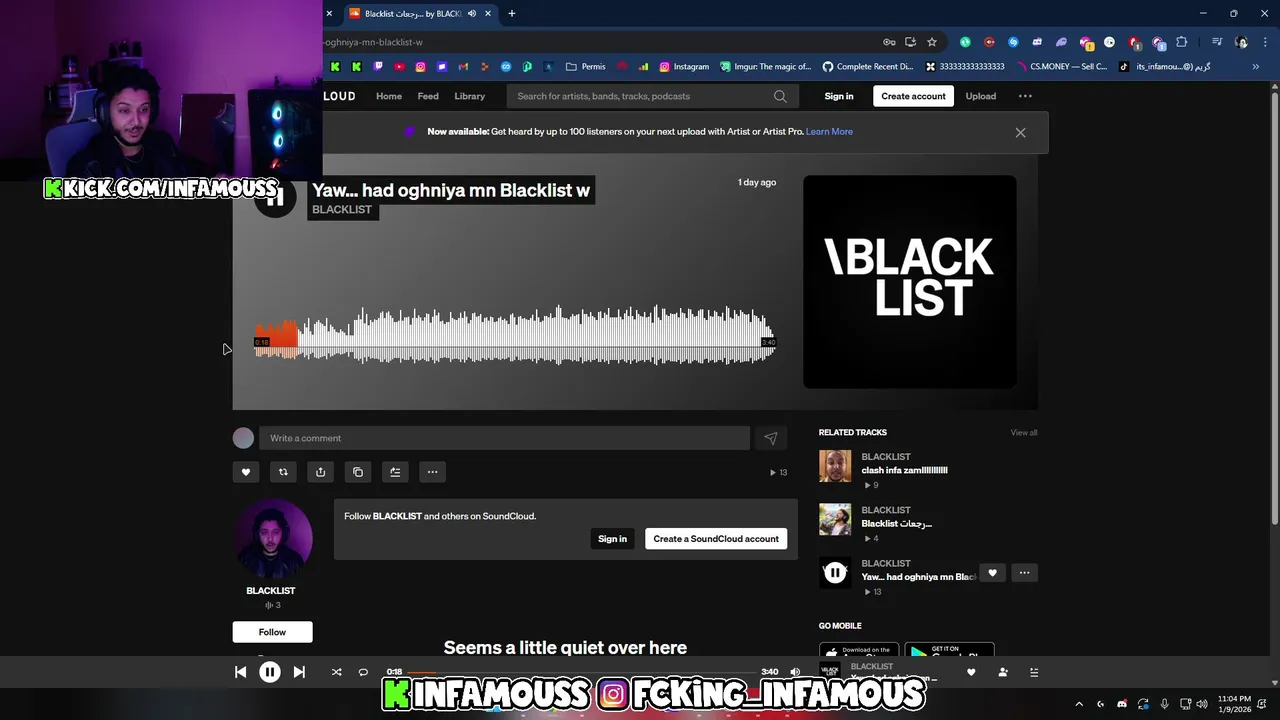Skip to previous track in player bar
1280x720 pixels.
241,672
